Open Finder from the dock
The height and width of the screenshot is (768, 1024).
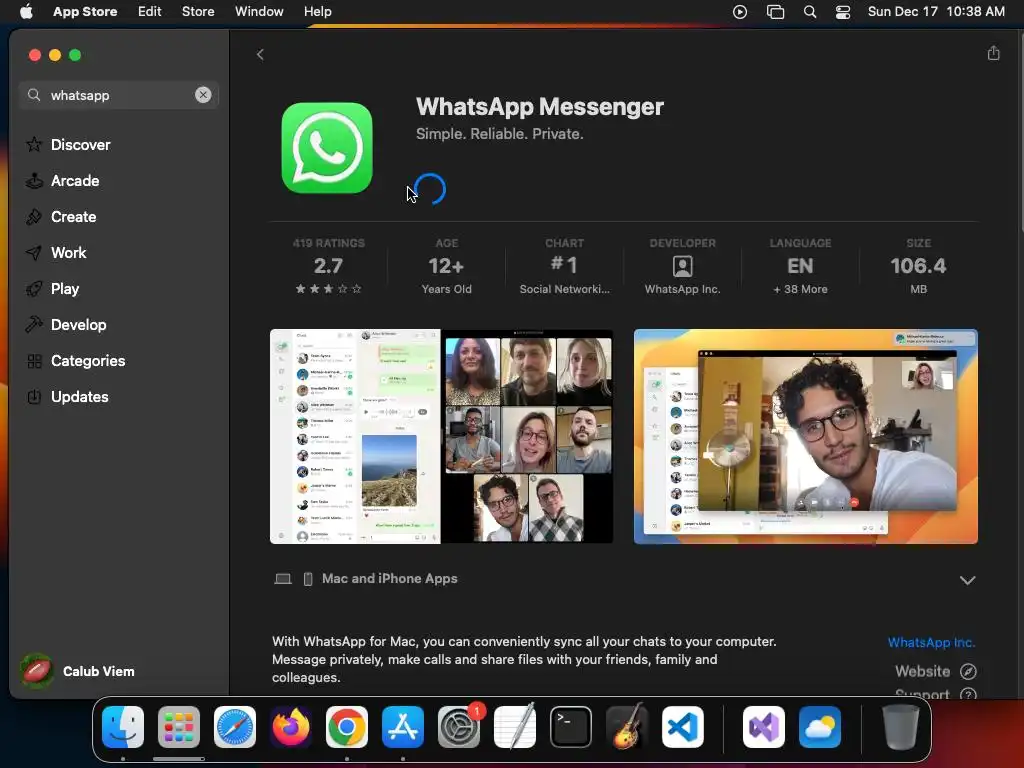(x=123, y=727)
